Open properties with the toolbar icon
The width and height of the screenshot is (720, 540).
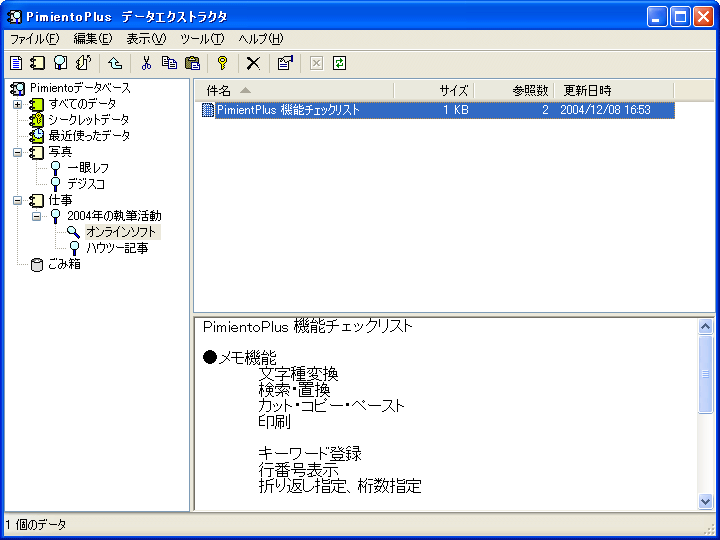tap(285, 63)
